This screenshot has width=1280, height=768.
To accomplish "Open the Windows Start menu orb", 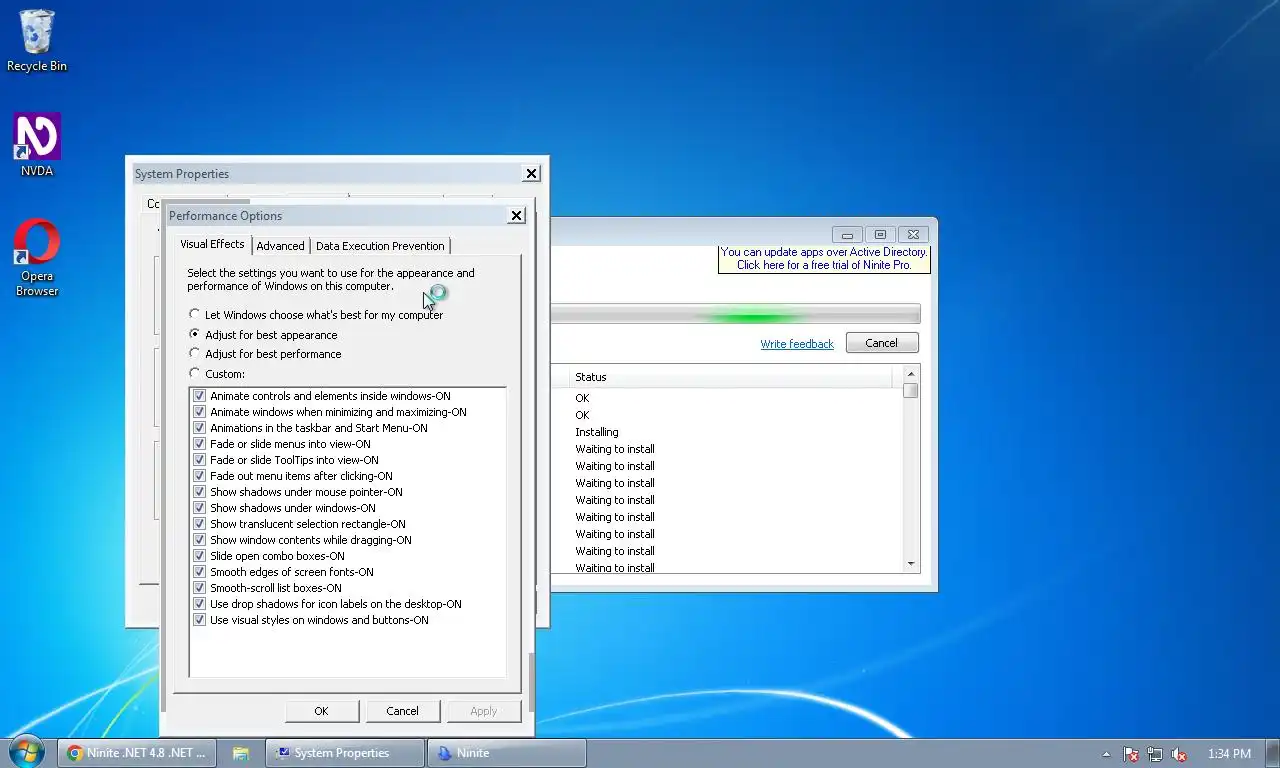I will (x=26, y=752).
